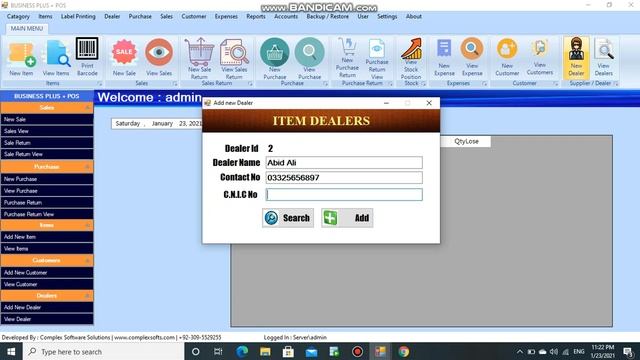This screenshot has height=360, width=640.
Task: Open View Dealer in the sidebar
Action: coord(47,319)
